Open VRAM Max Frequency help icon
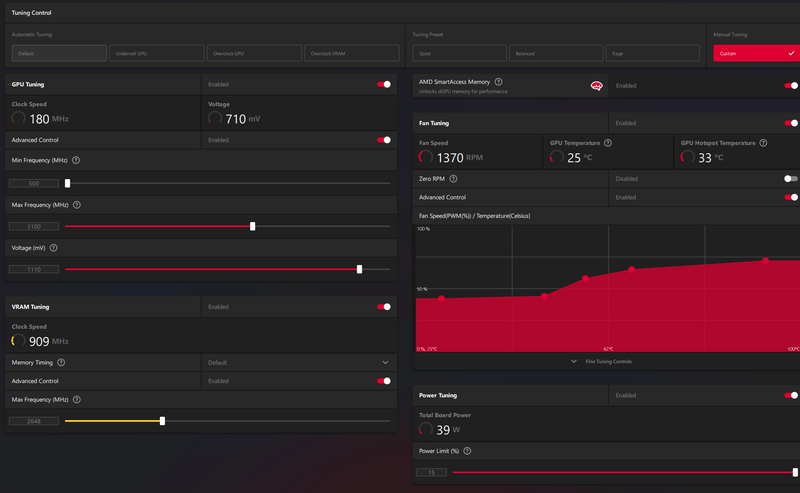800x493 pixels. [x=77, y=400]
